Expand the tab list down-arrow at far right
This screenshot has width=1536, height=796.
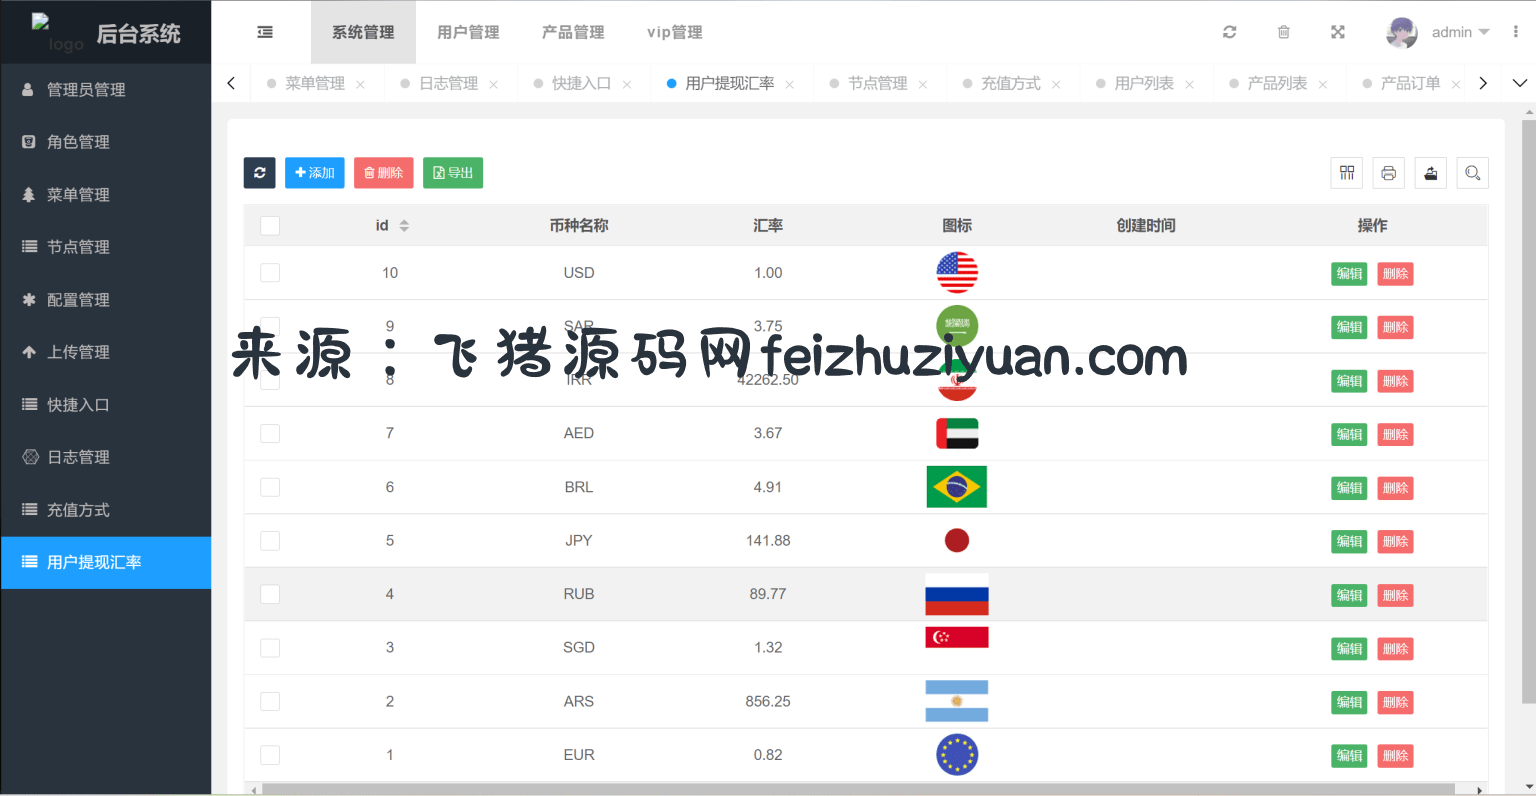click(x=1520, y=83)
